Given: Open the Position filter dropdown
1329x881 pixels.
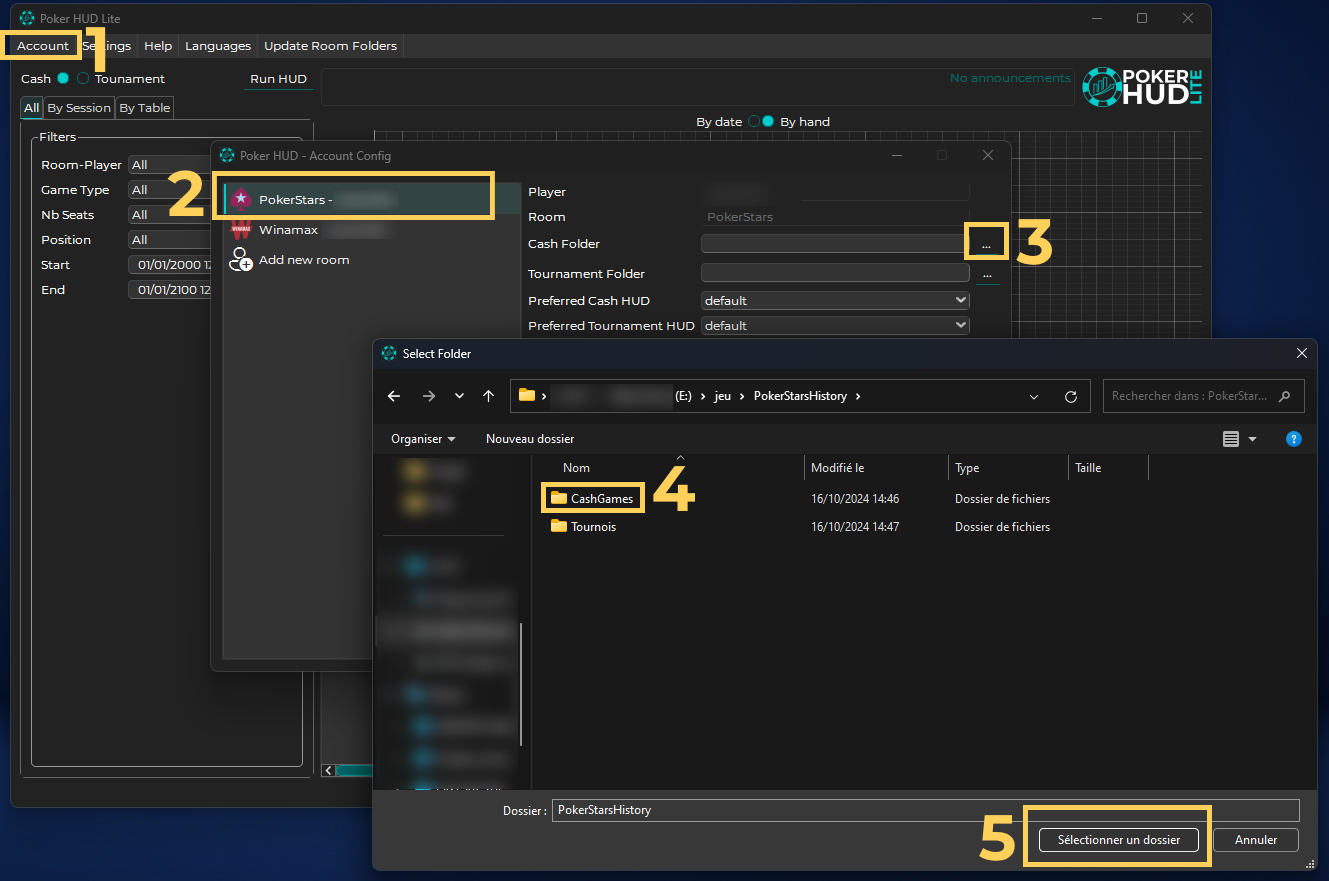Looking at the screenshot, I should pyautogui.click(x=169, y=240).
